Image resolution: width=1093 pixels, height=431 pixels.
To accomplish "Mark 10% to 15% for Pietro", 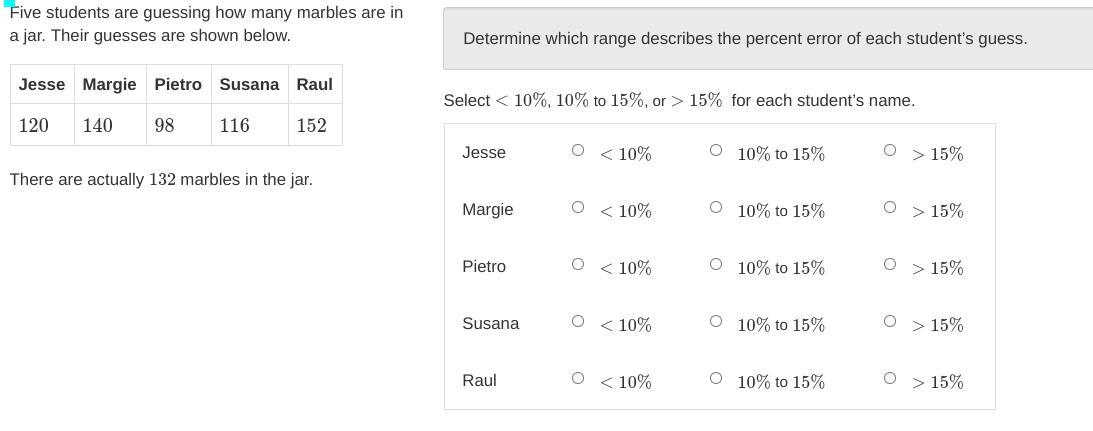I will (715, 265).
